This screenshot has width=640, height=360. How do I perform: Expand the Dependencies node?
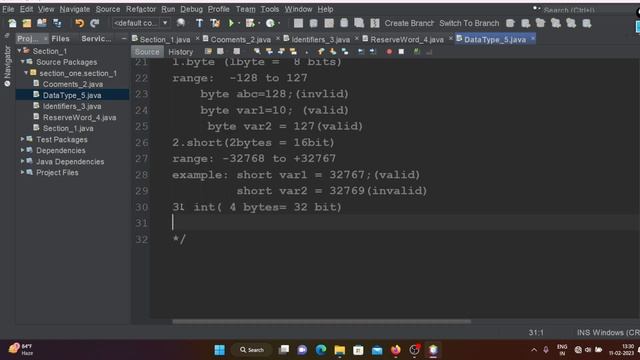[x=22, y=150]
